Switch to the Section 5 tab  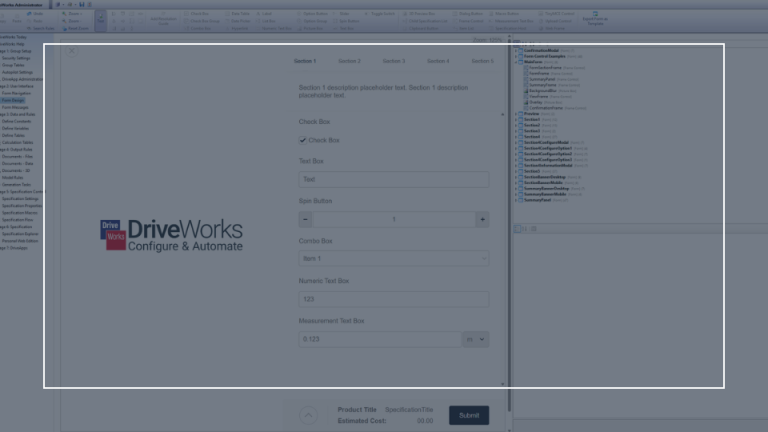482,61
